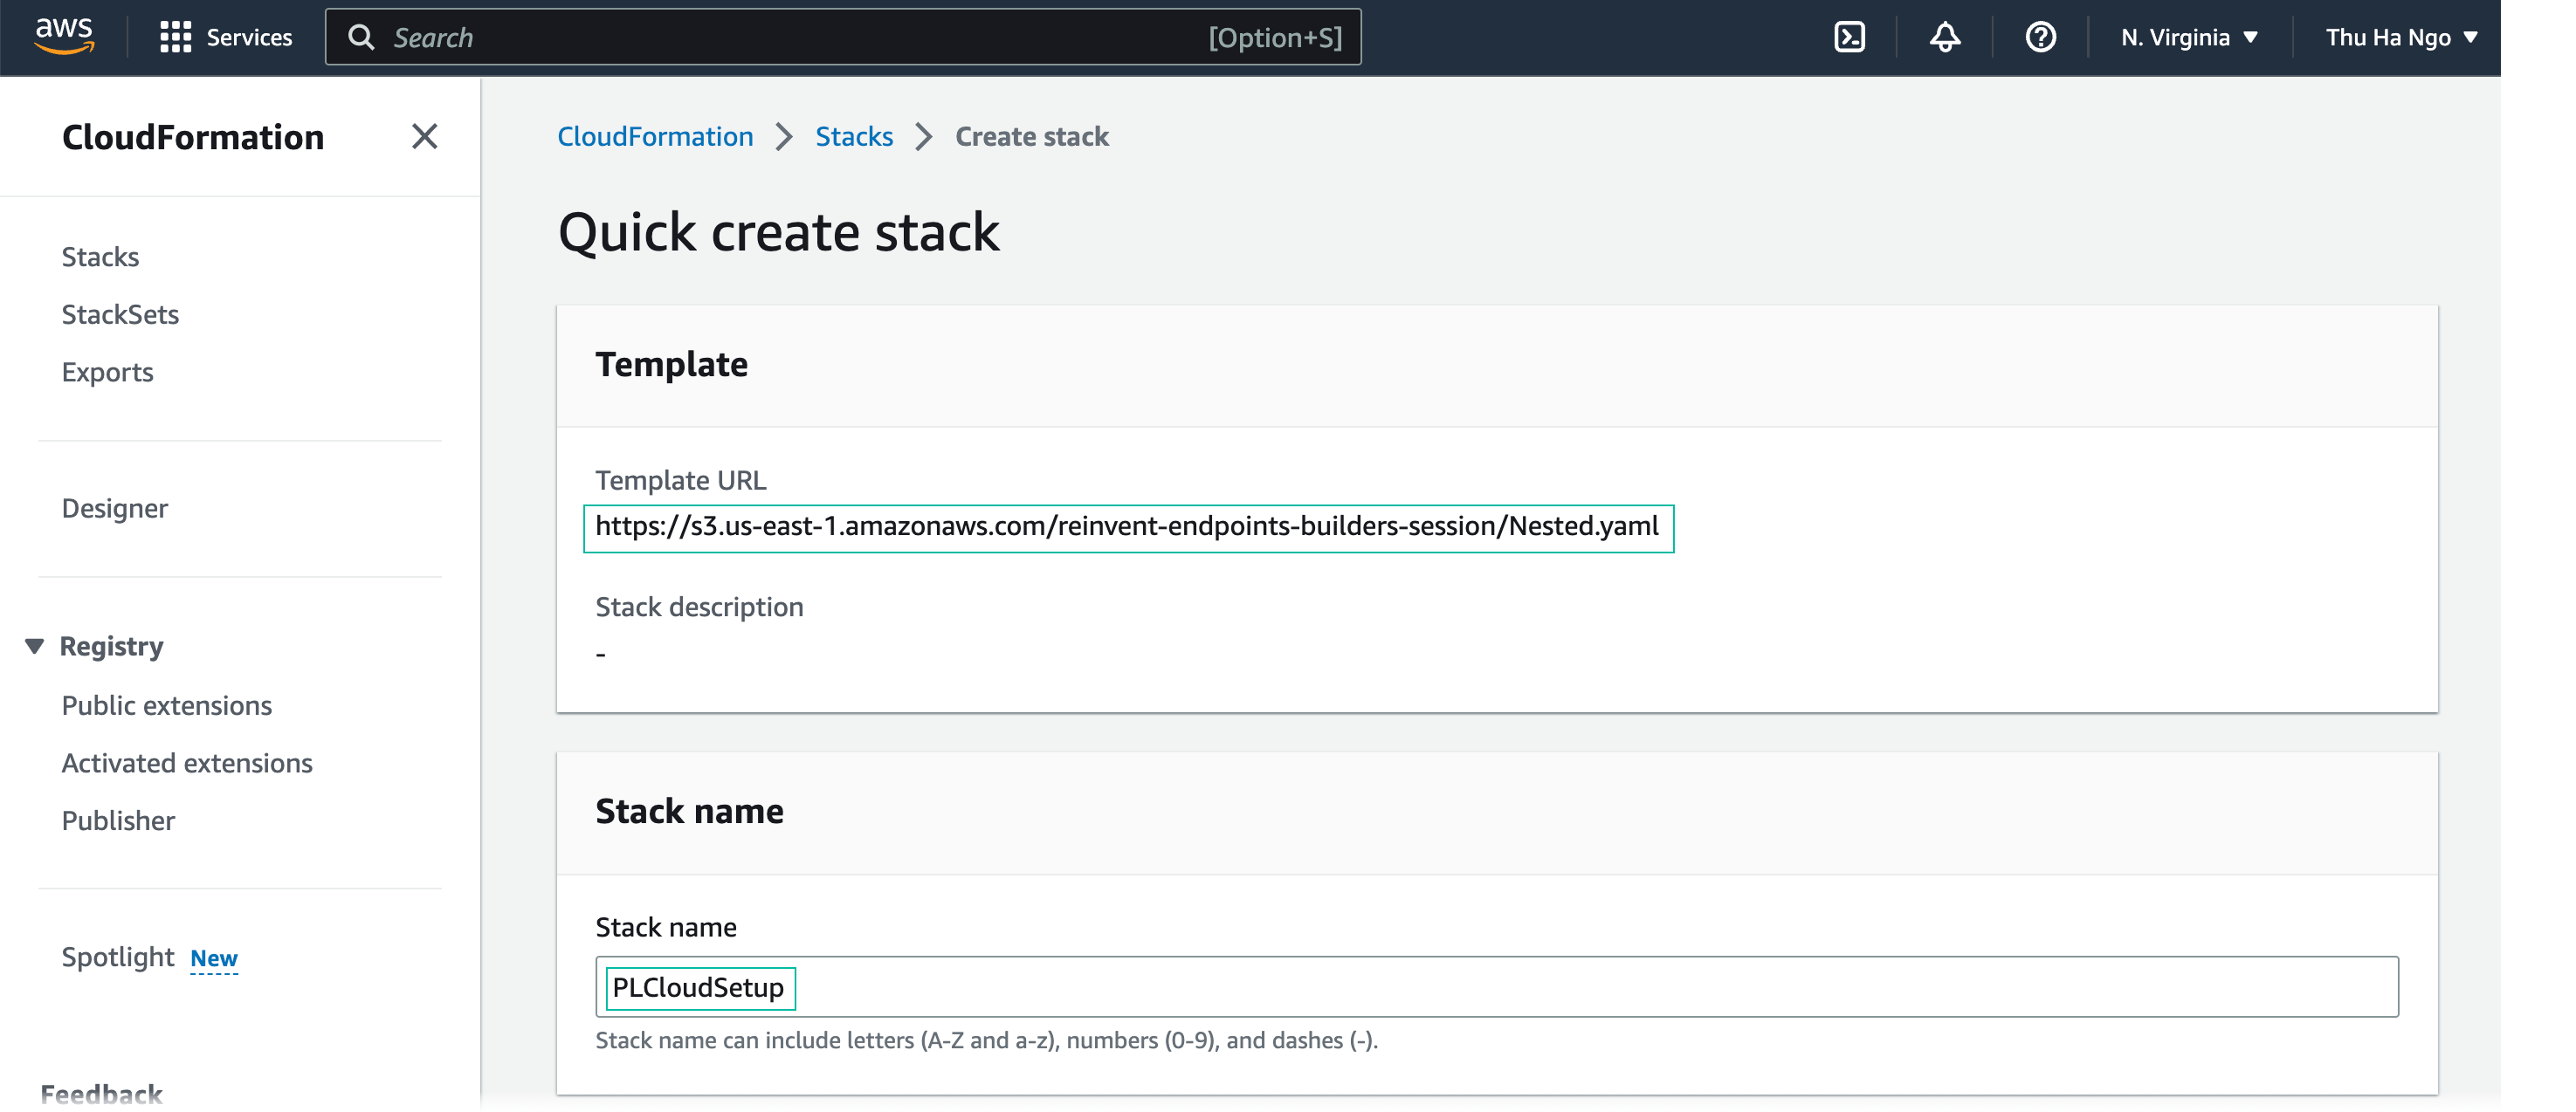Image resolution: width=2576 pixels, height=1112 pixels.
Task: Open the help question mark icon
Action: click(2039, 37)
